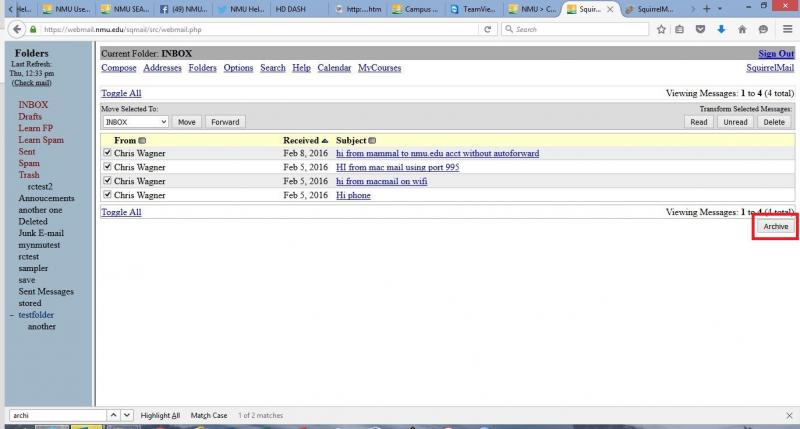Open the Addresses link

coord(162,68)
